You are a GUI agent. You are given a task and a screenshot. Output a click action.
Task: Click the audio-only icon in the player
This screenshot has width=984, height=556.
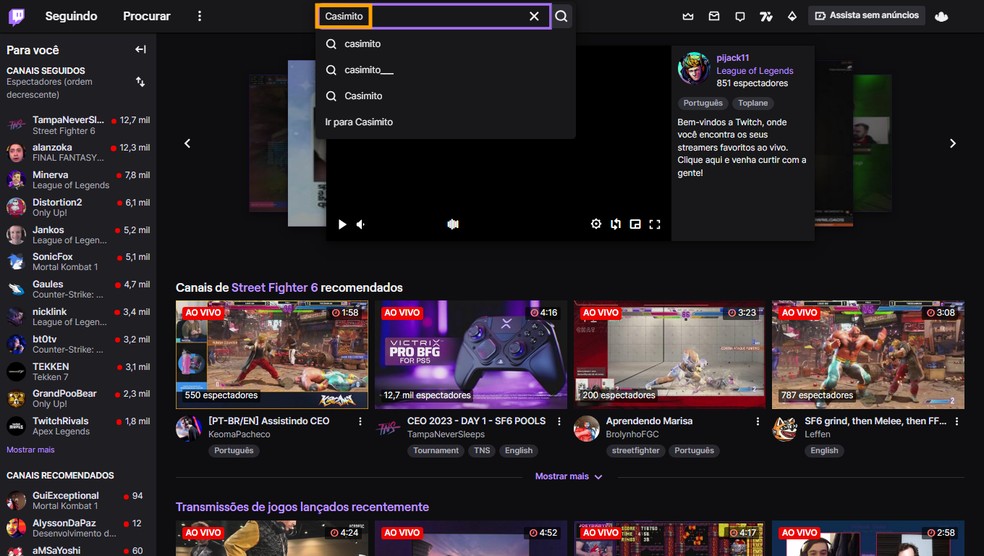453,224
